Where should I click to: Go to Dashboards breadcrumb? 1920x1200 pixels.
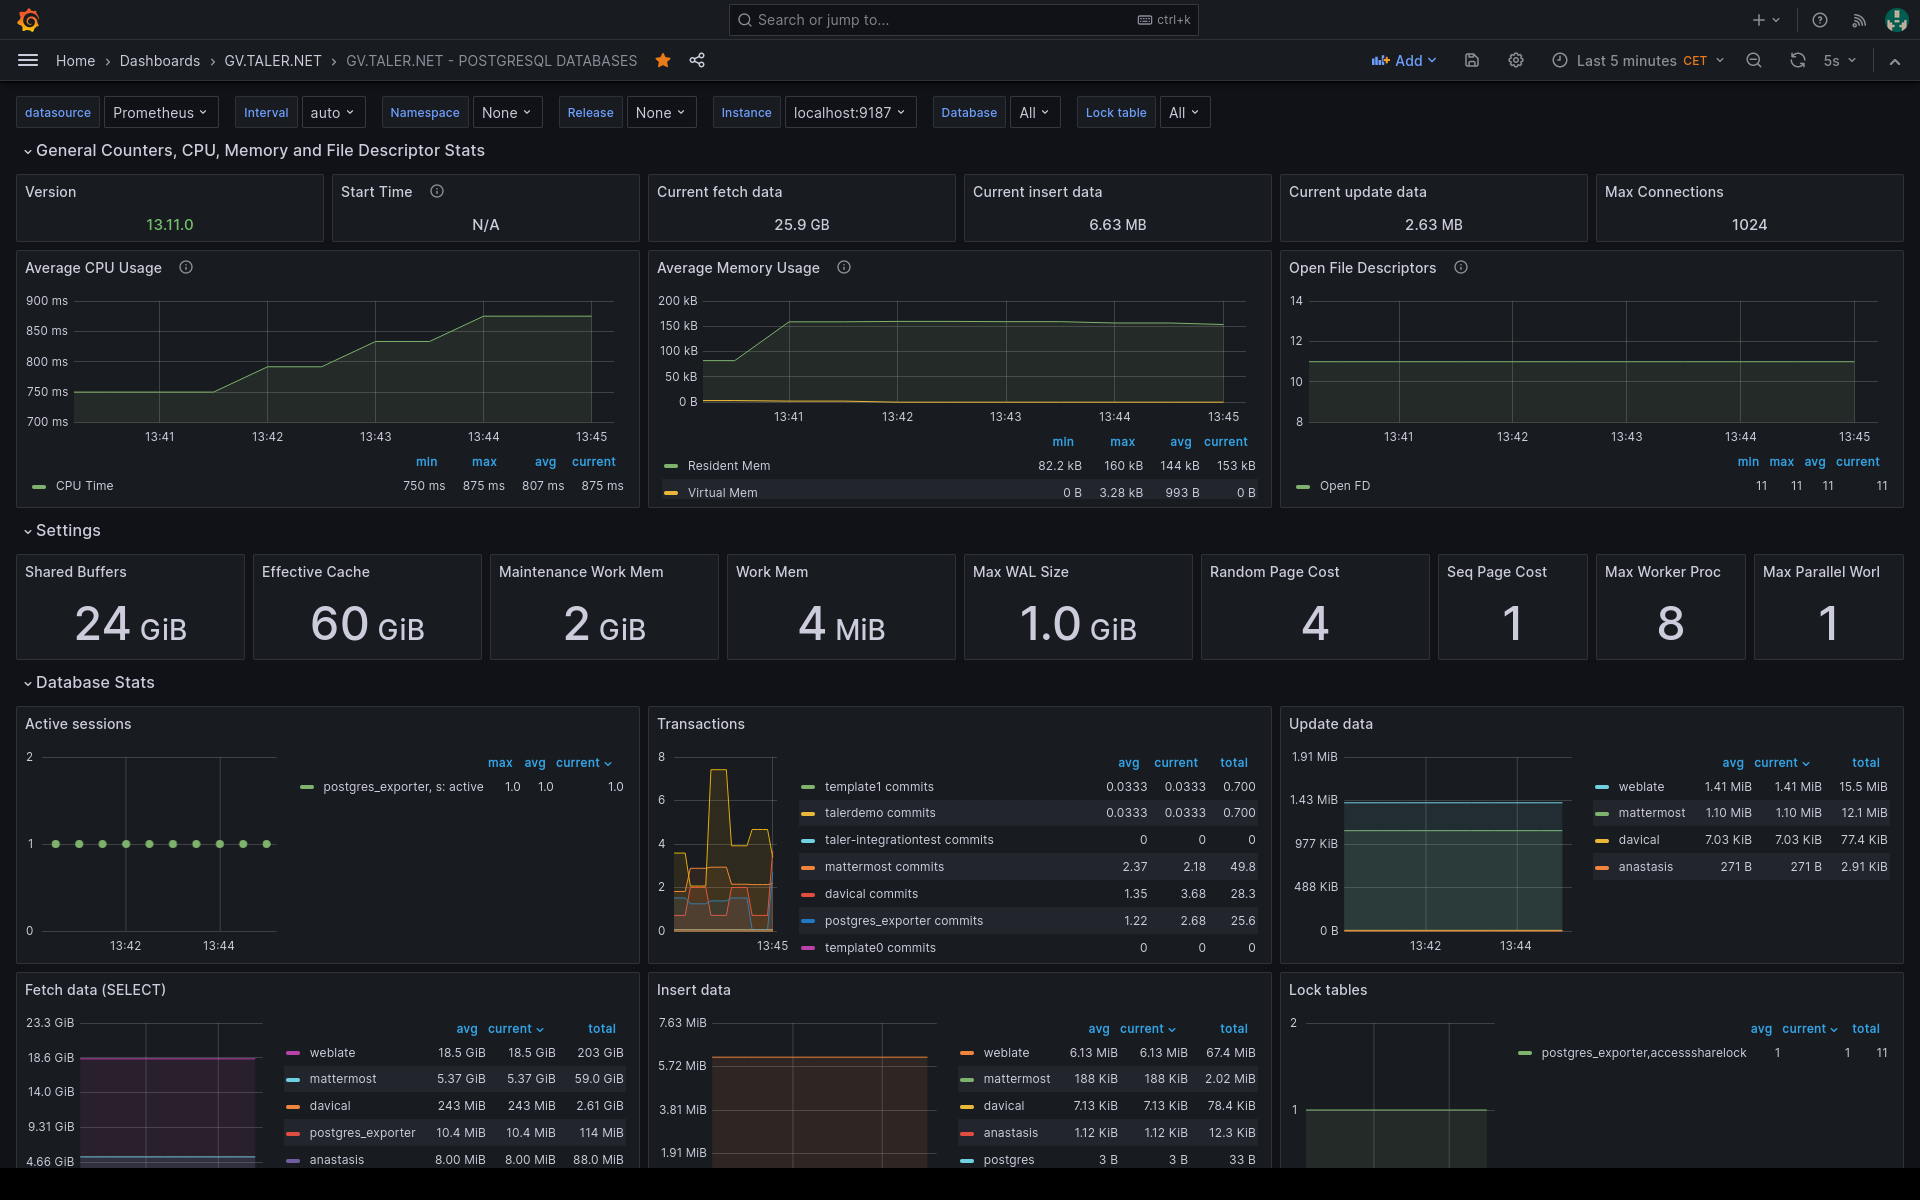pyautogui.click(x=160, y=61)
